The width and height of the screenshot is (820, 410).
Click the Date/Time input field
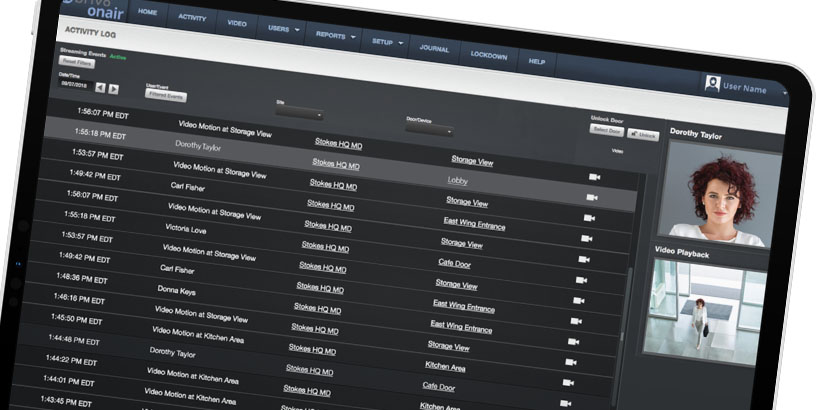[x=75, y=85]
